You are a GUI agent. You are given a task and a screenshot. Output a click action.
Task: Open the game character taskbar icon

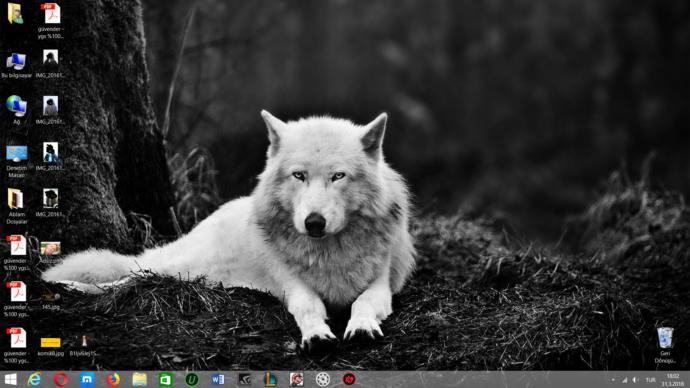coord(297,379)
